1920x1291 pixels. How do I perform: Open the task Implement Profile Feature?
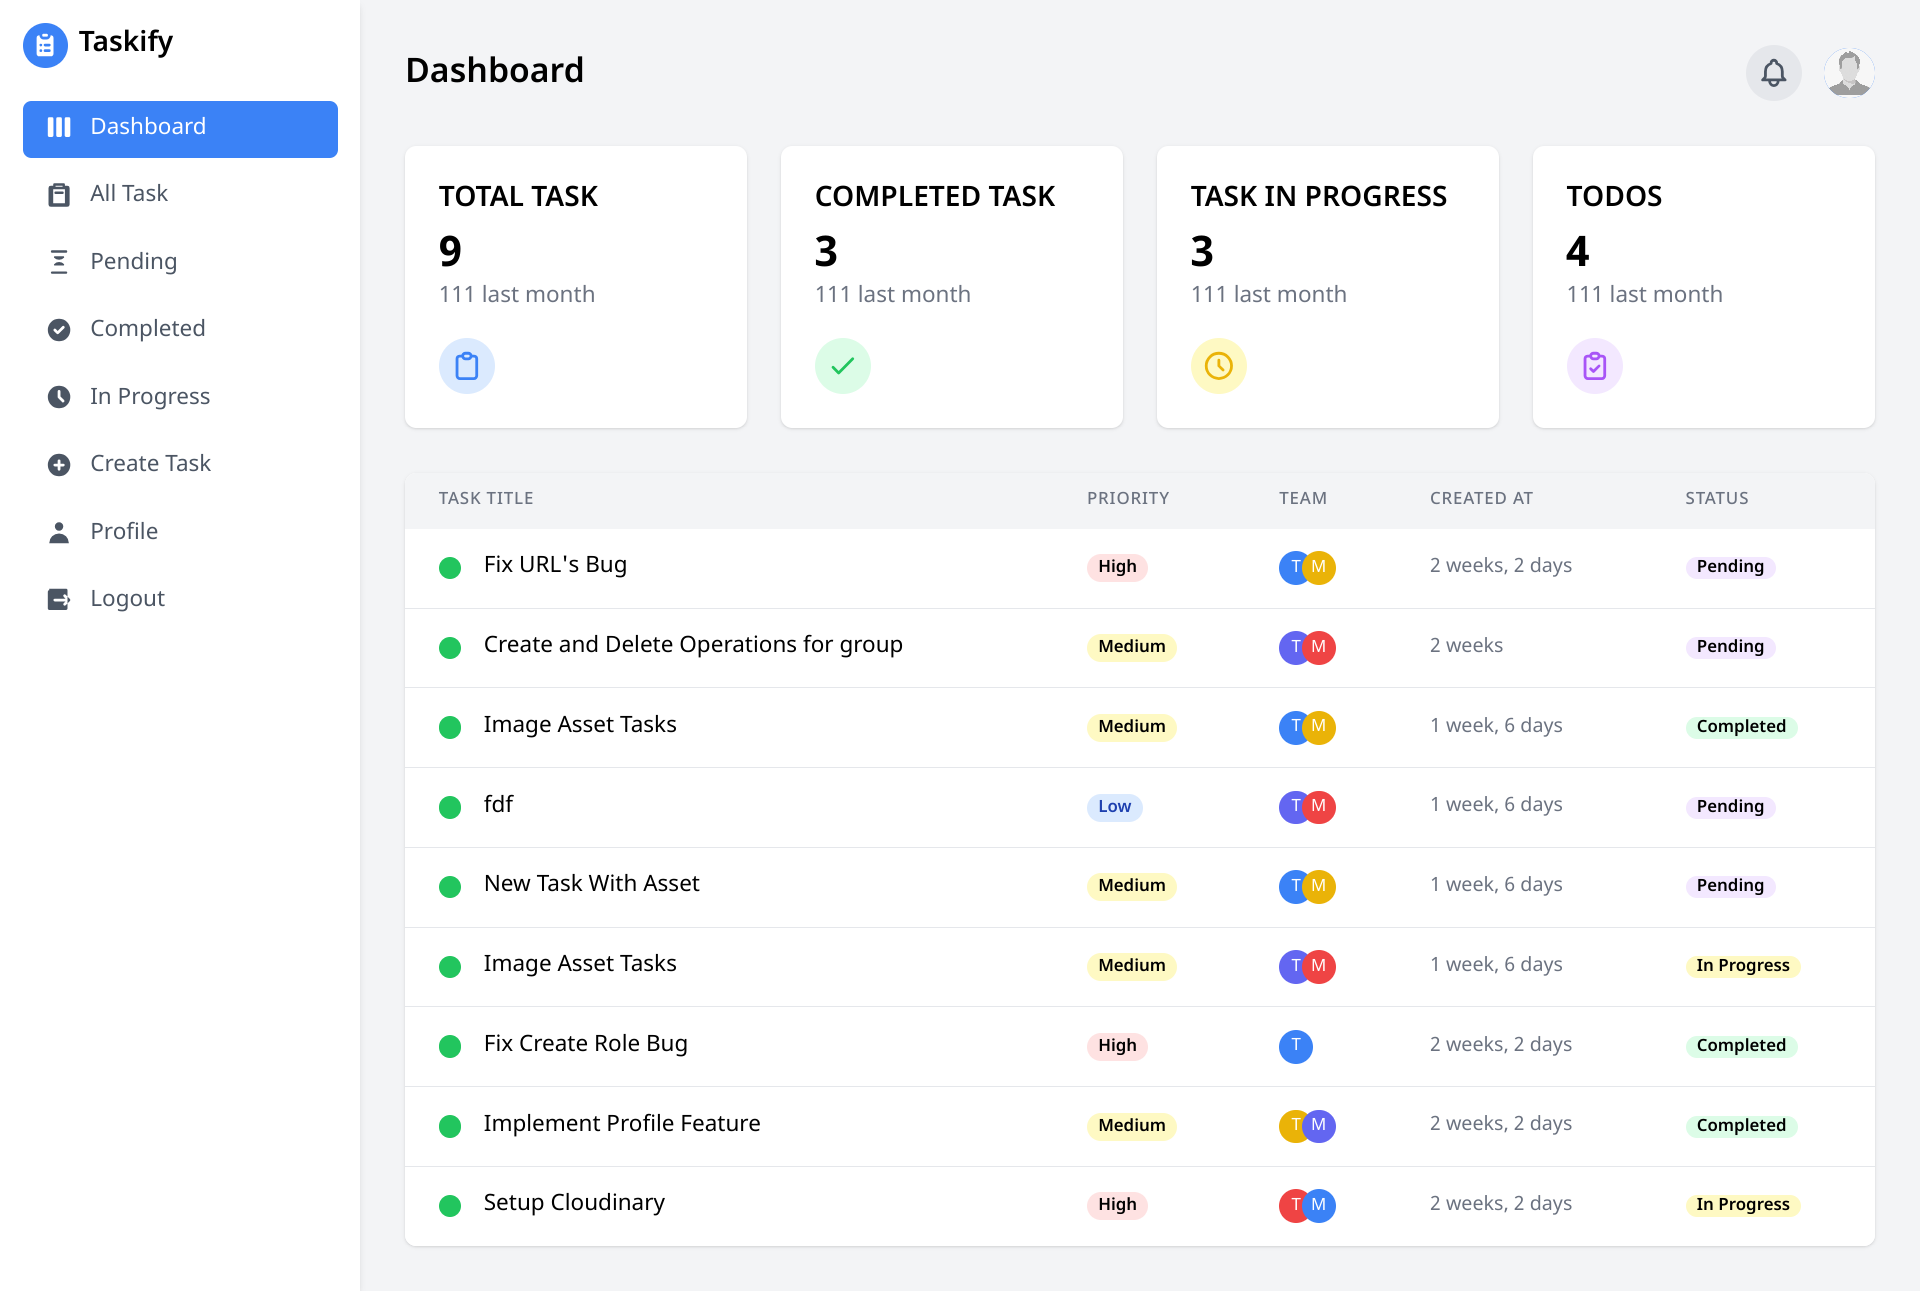[622, 1123]
